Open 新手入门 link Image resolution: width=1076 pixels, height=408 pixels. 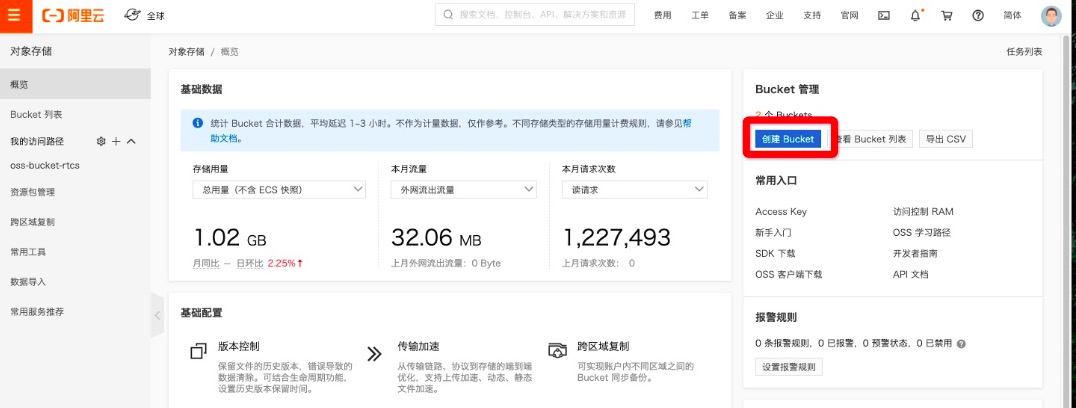(773, 233)
